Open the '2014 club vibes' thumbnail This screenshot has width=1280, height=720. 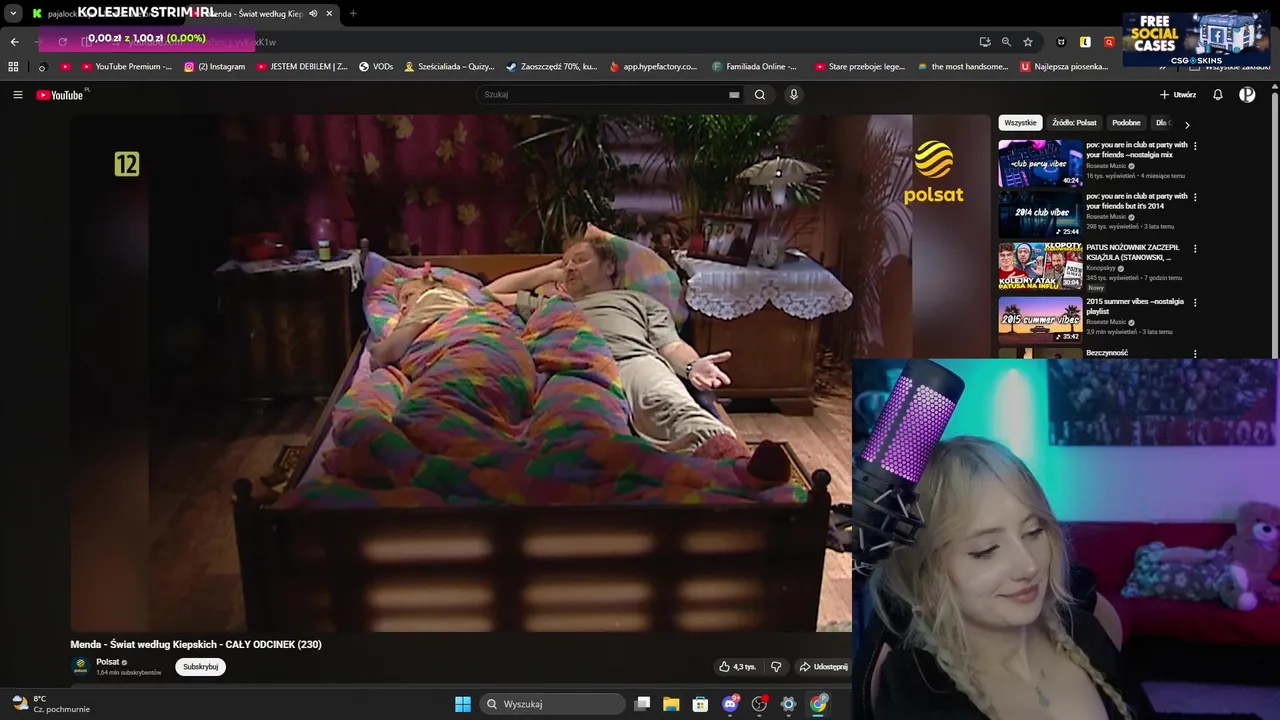(x=1040, y=214)
